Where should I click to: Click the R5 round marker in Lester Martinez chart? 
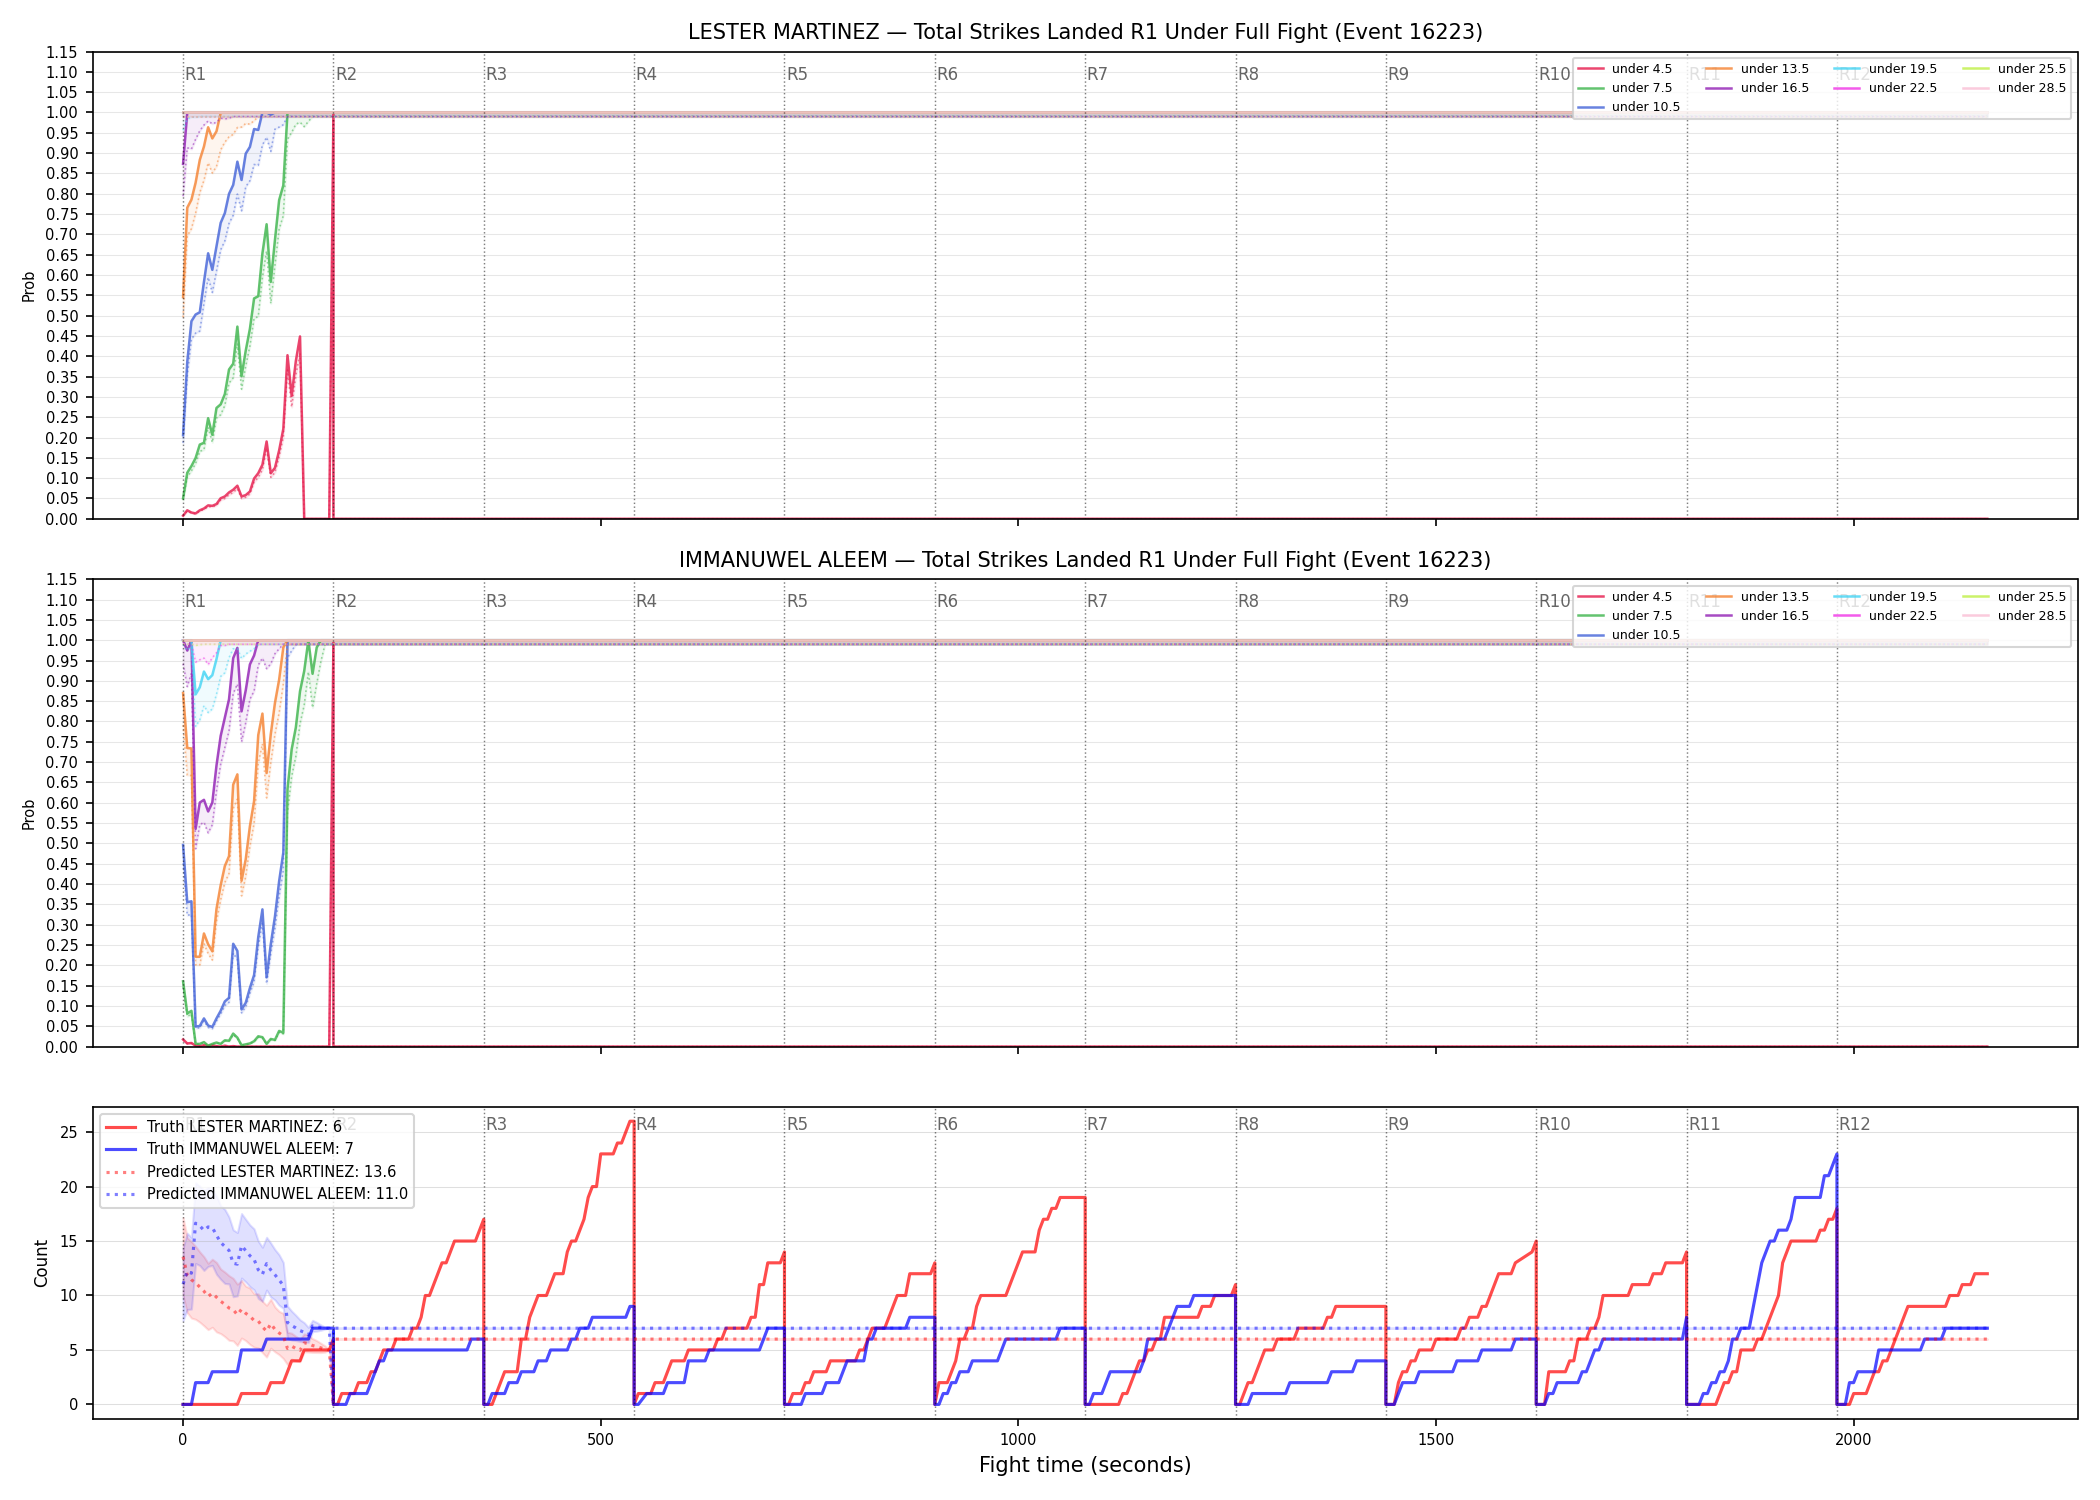coord(797,74)
